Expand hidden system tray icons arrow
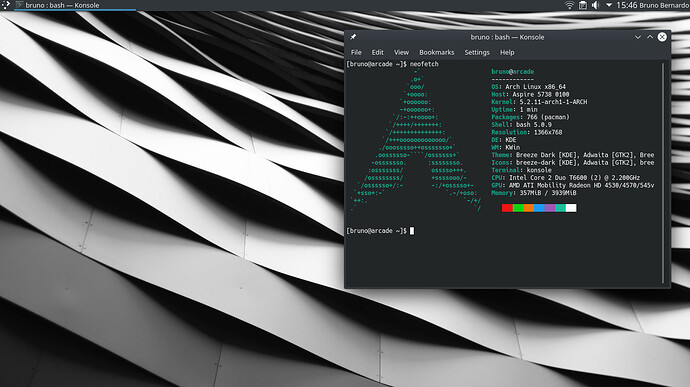The height and width of the screenshot is (387, 690). click(609, 5)
